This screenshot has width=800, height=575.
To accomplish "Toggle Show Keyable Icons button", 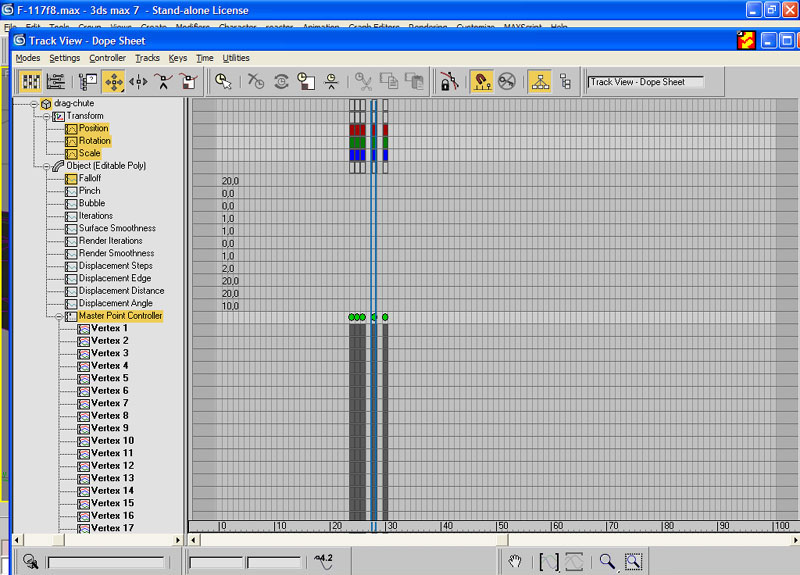I will tap(507, 82).
